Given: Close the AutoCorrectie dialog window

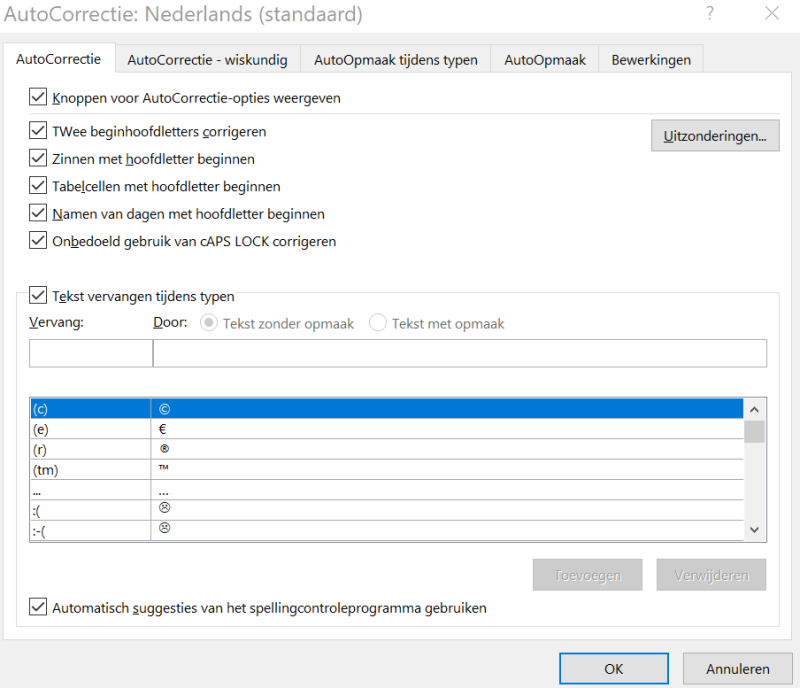Looking at the screenshot, I should (x=771, y=14).
